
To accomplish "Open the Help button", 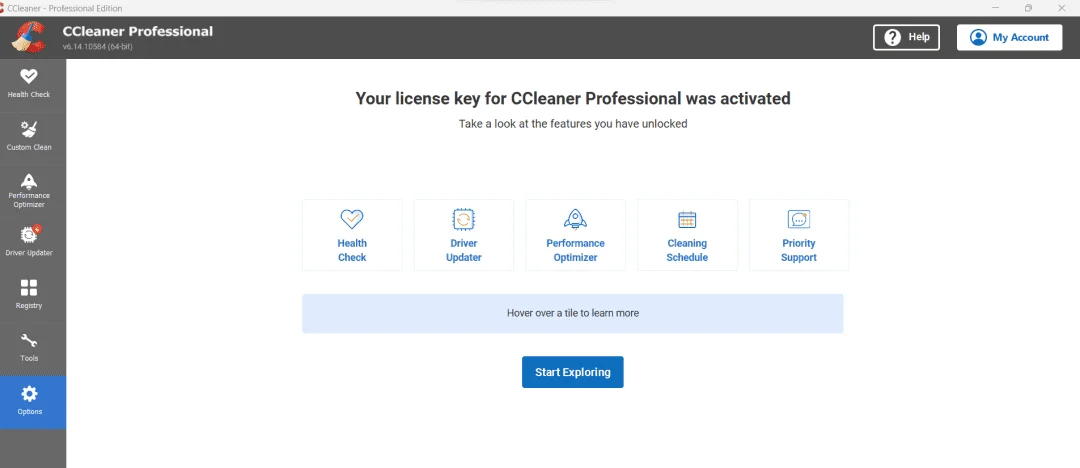I will pyautogui.click(x=906, y=37).
